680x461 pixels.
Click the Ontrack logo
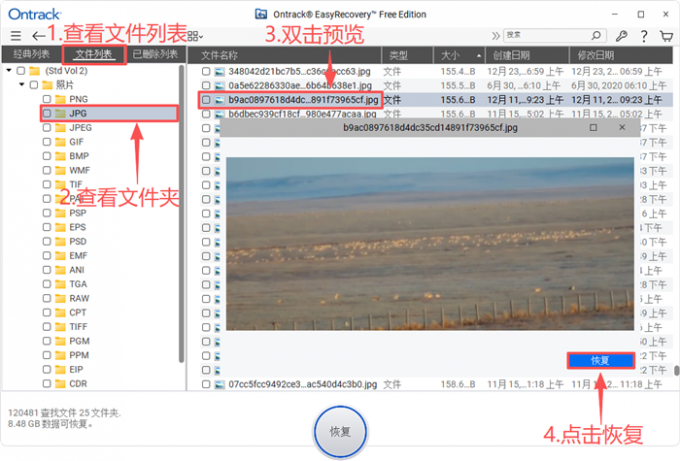pos(35,14)
